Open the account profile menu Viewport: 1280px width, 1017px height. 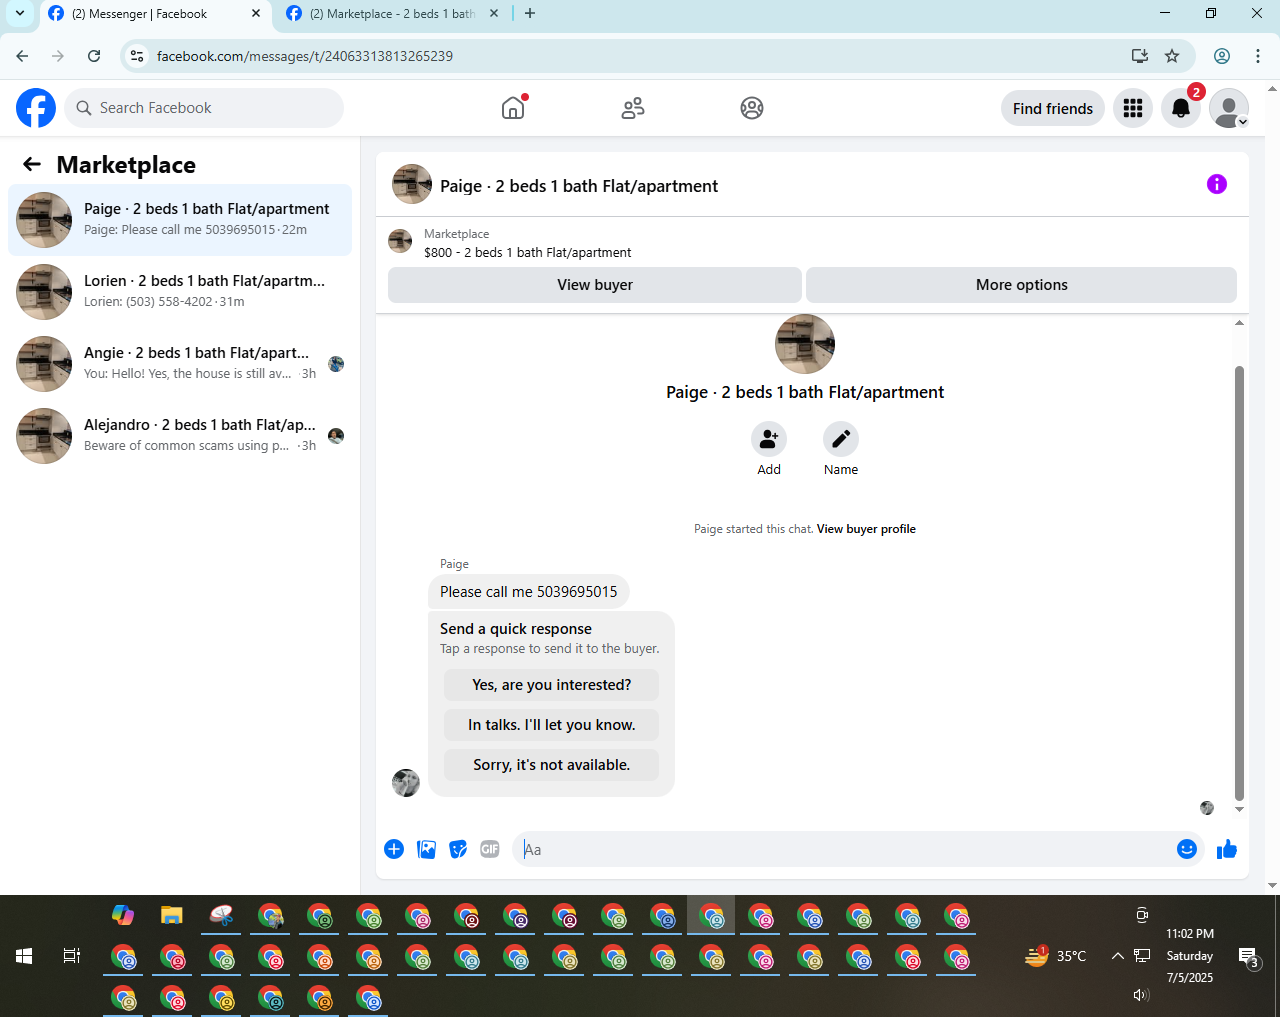pos(1229,108)
